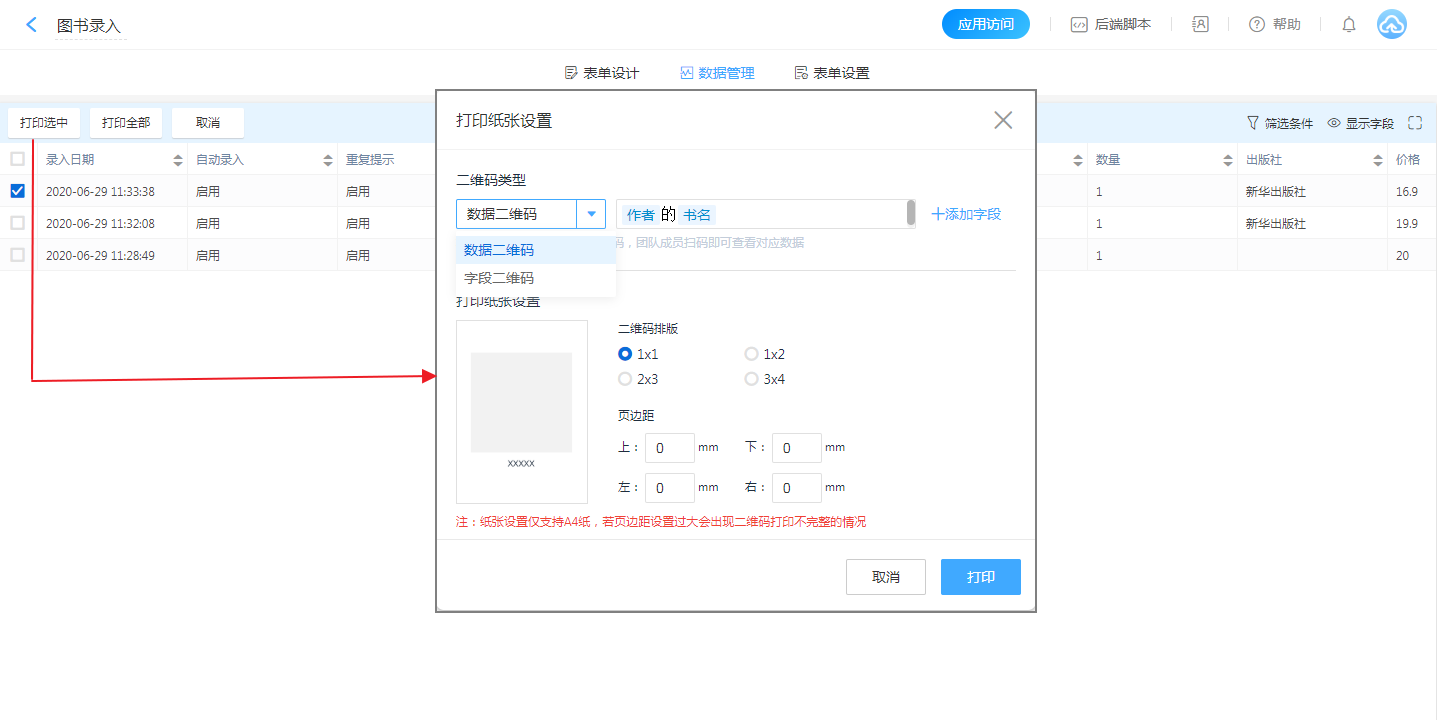The height and width of the screenshot is (720, 1437).
Task: Toggle the select-all header checkbox
Action: (17, 159)
